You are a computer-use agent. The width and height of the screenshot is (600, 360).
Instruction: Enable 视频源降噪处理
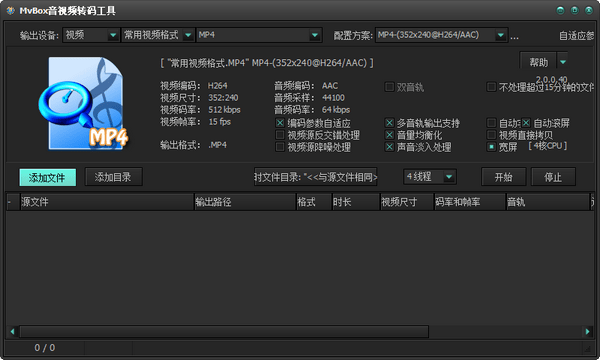coord(280,147)
